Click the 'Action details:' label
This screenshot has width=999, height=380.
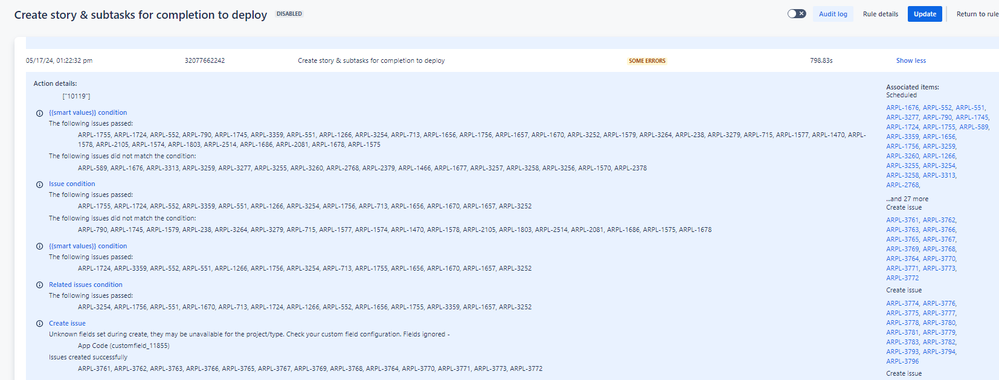point(55,84)
